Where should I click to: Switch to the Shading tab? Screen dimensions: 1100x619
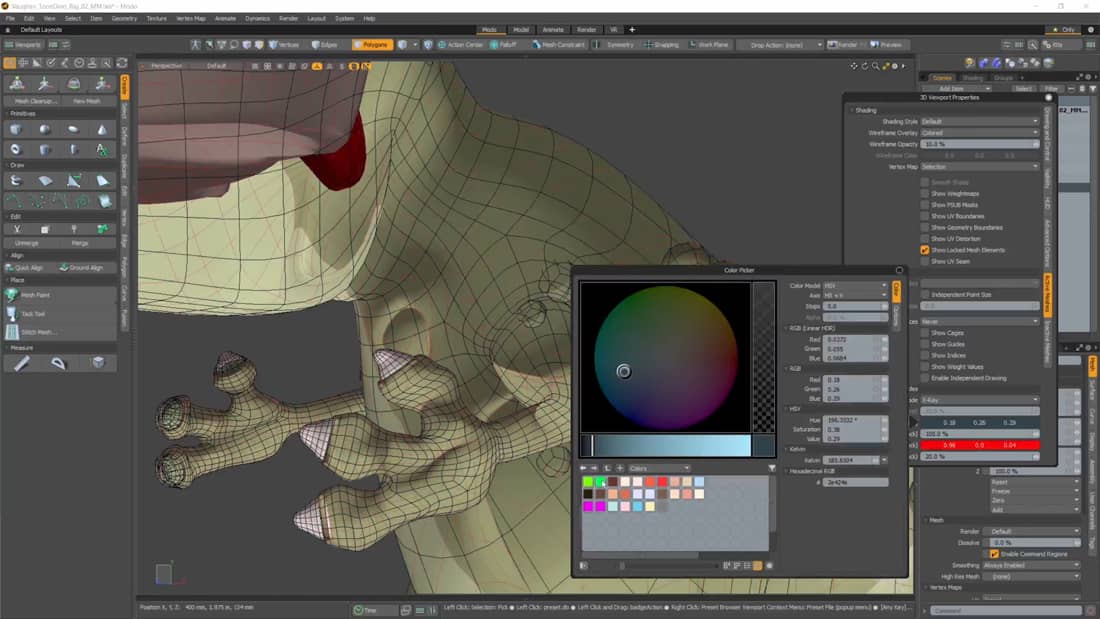click(x=972, y=77)
